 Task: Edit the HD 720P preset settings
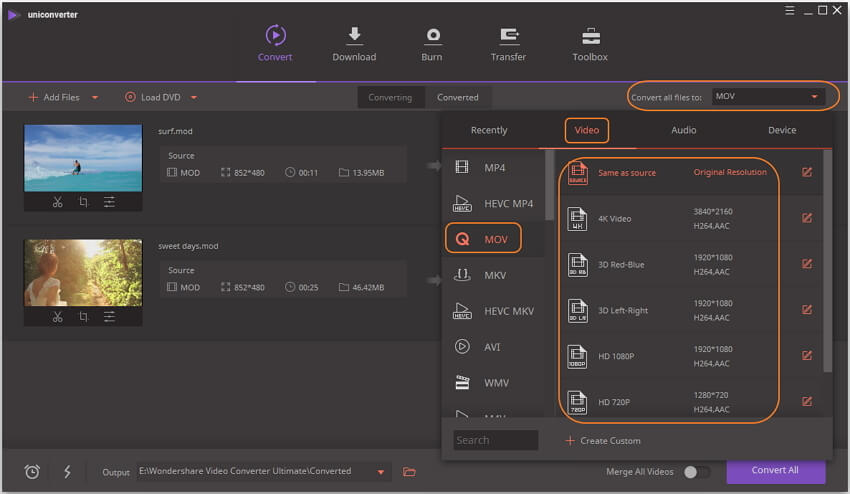(807, 401)
